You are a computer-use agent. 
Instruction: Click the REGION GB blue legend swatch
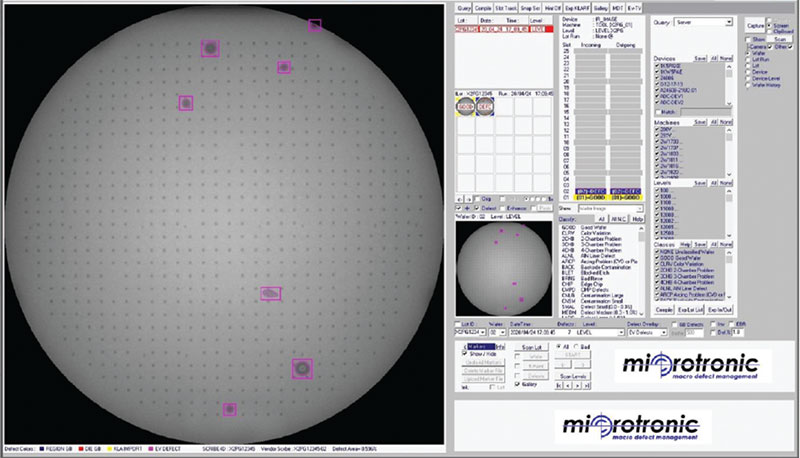[x=42, y=449]
